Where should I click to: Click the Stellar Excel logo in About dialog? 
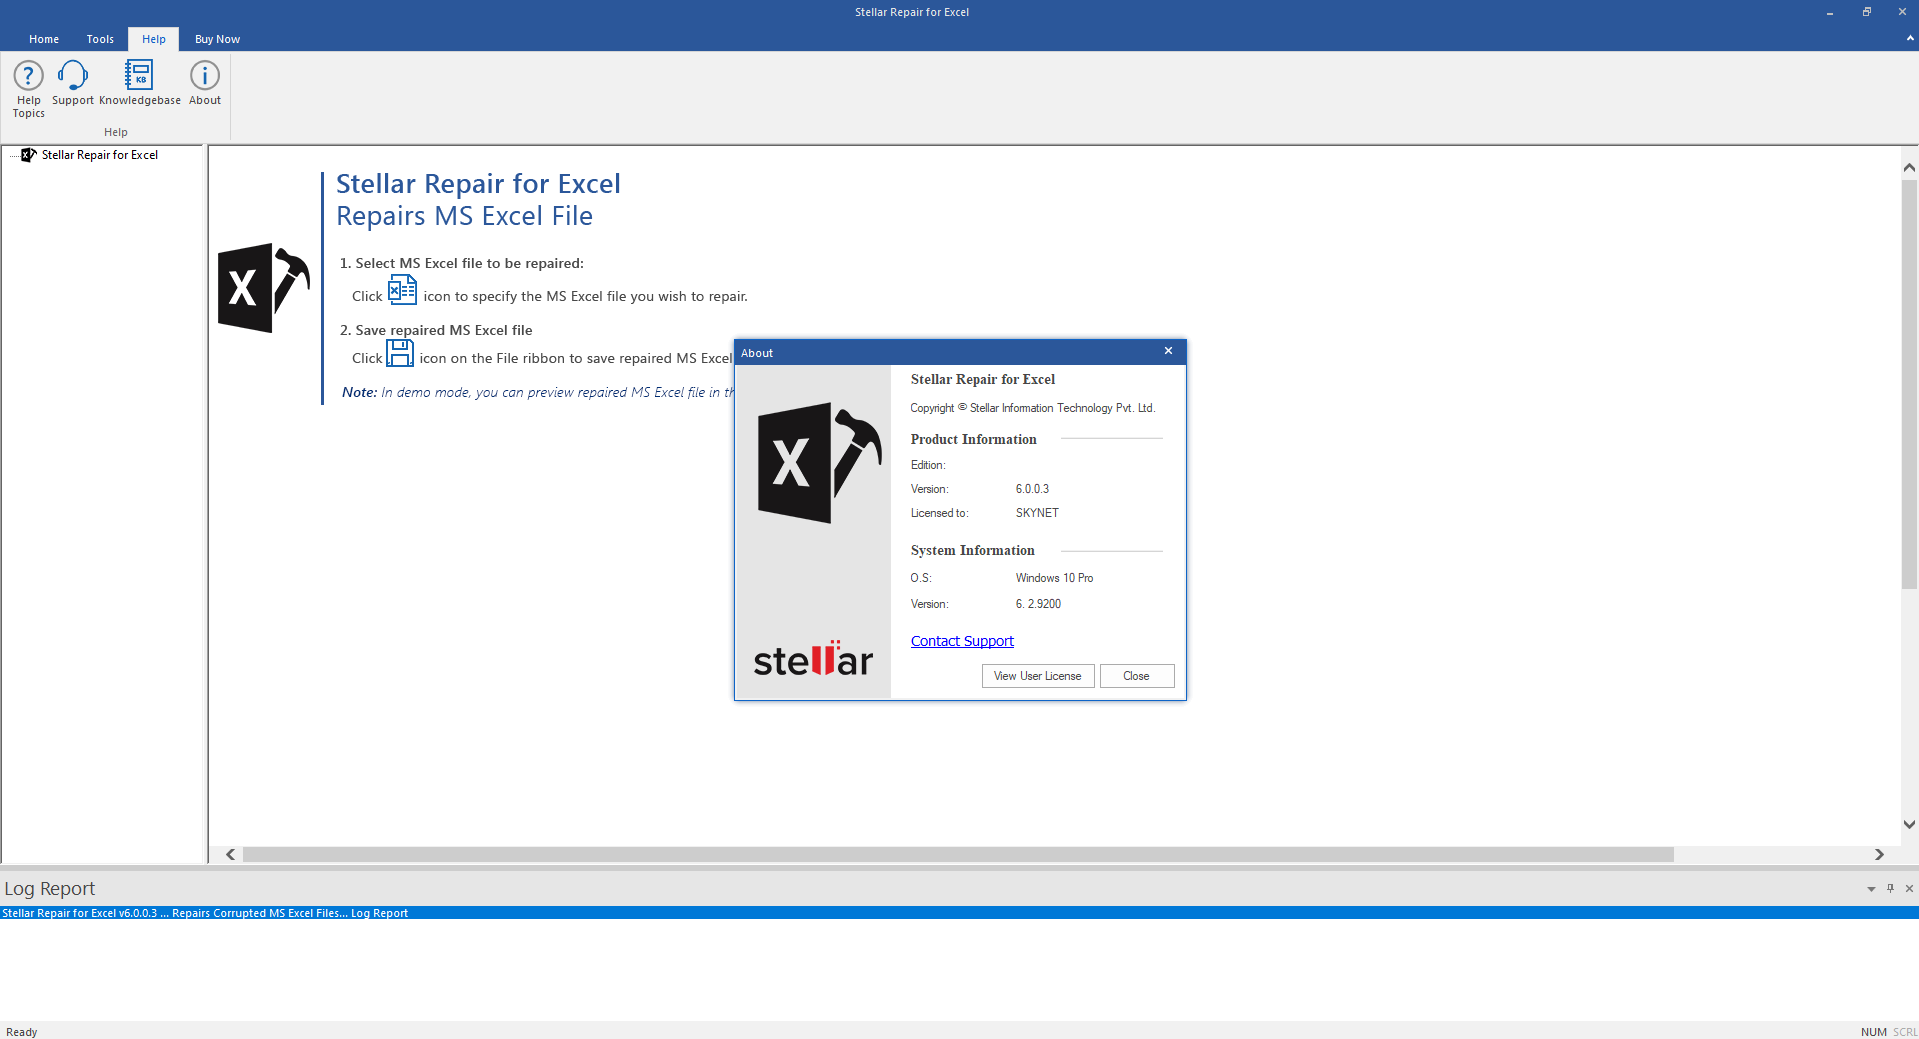[x=819, y=463]
